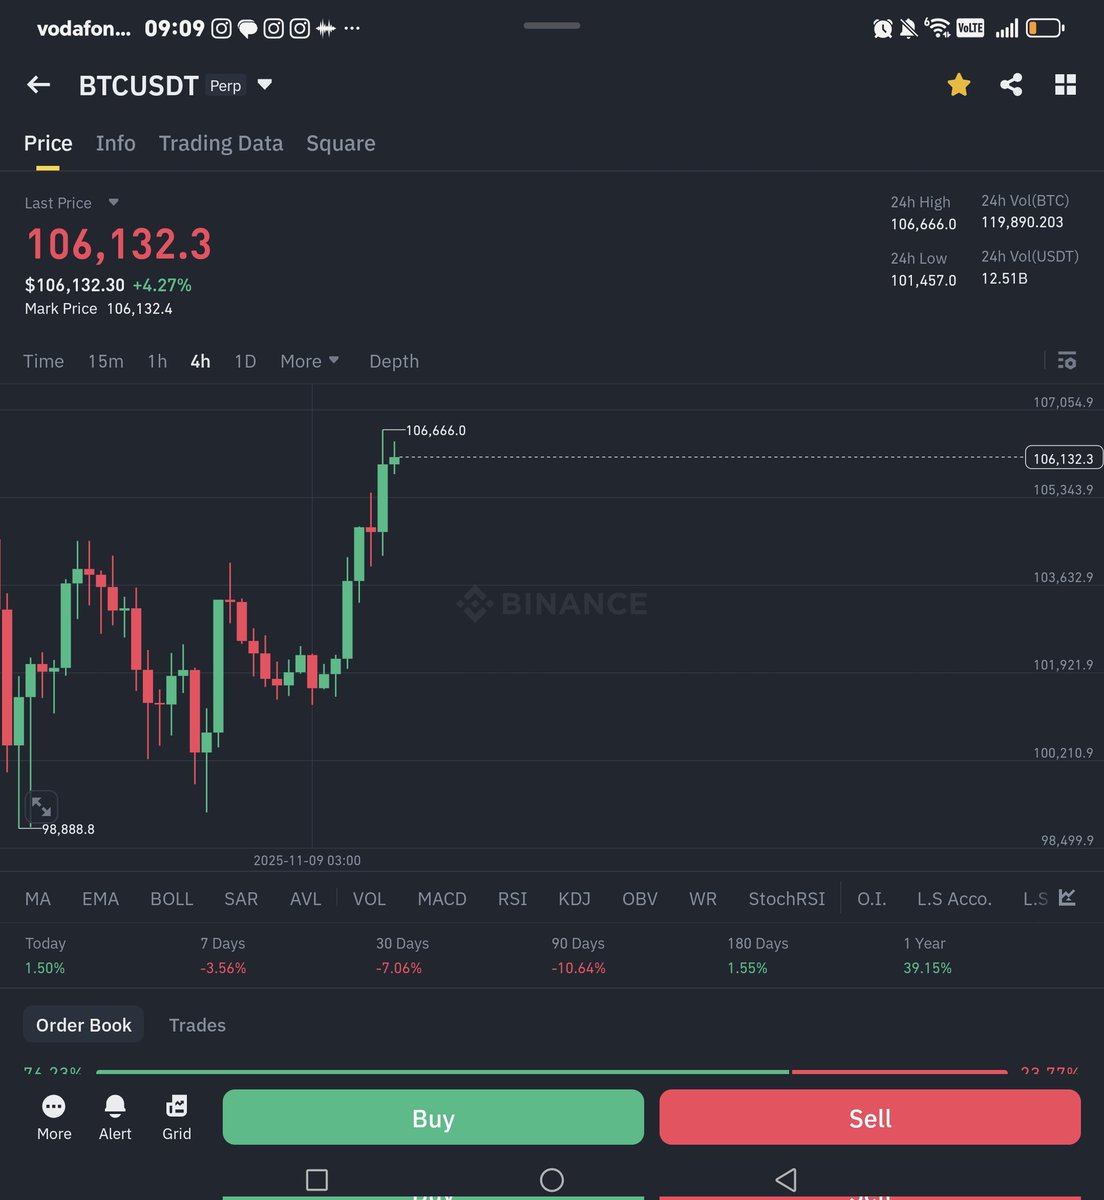Toggle the RSI sub-indicator

512,899
